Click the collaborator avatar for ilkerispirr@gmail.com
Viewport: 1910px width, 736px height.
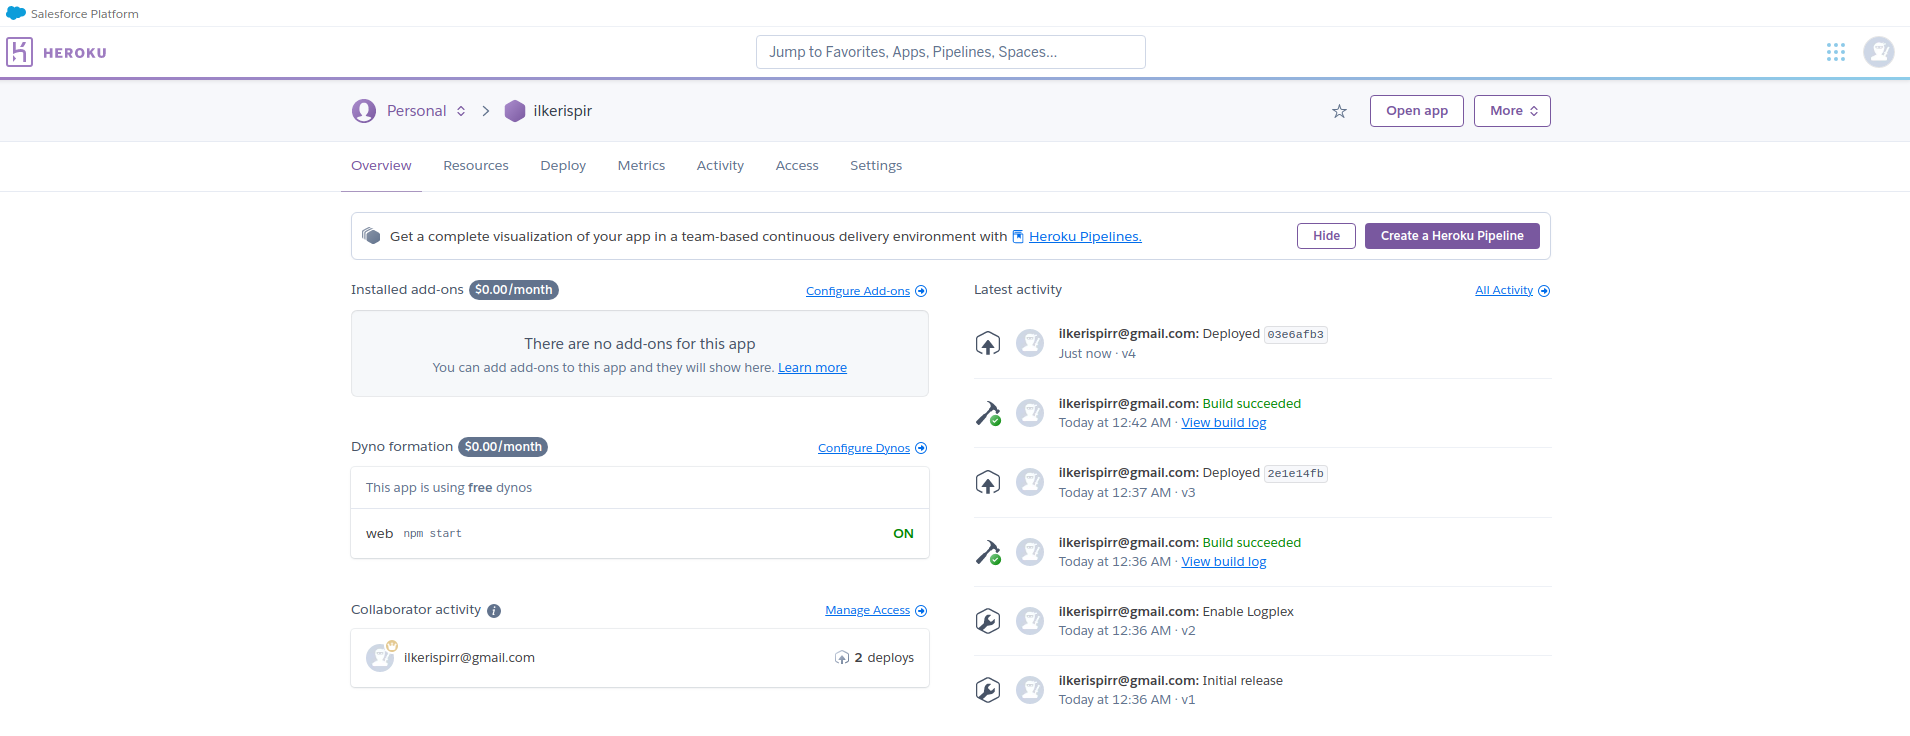[x=380, y=657]
